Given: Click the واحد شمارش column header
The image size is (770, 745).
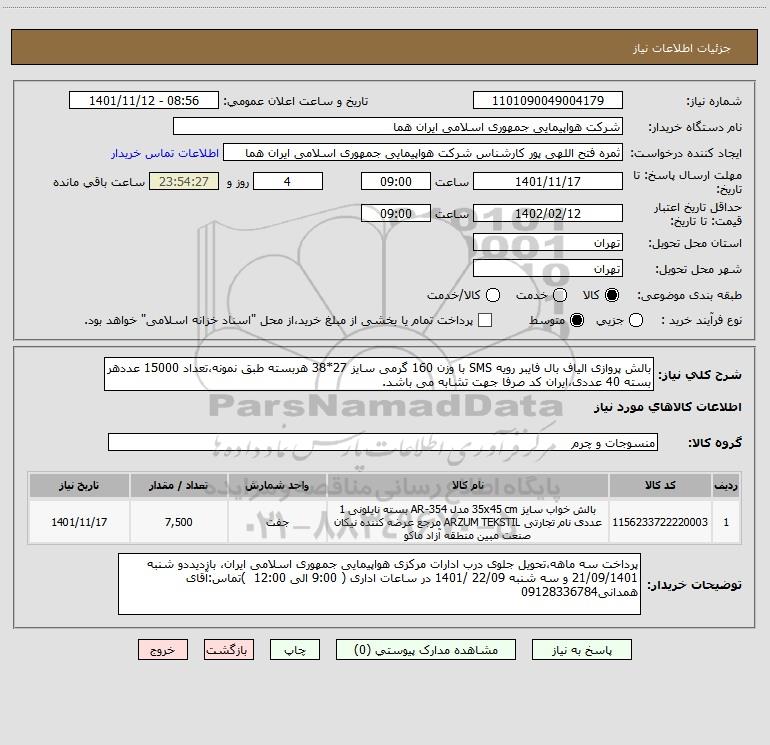Looking at the screenshot, I should point(277,485).
